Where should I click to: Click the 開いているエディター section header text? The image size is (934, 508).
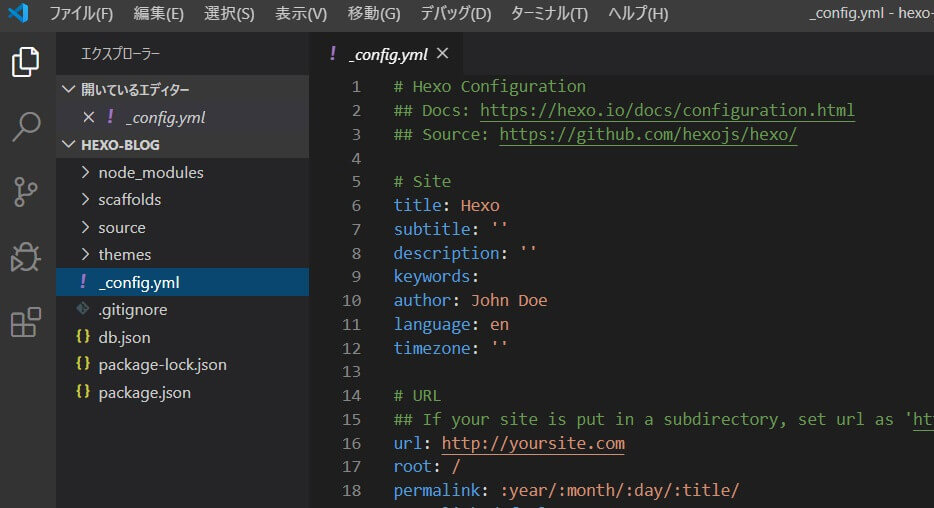(x=135, y=89)
